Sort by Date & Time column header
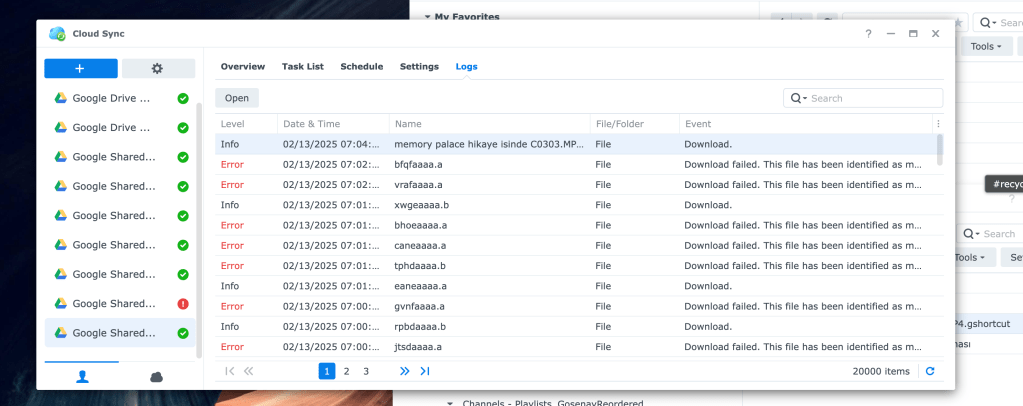Screen dimensions: 1023x406 pyautogui.click(x=333, y=123)
